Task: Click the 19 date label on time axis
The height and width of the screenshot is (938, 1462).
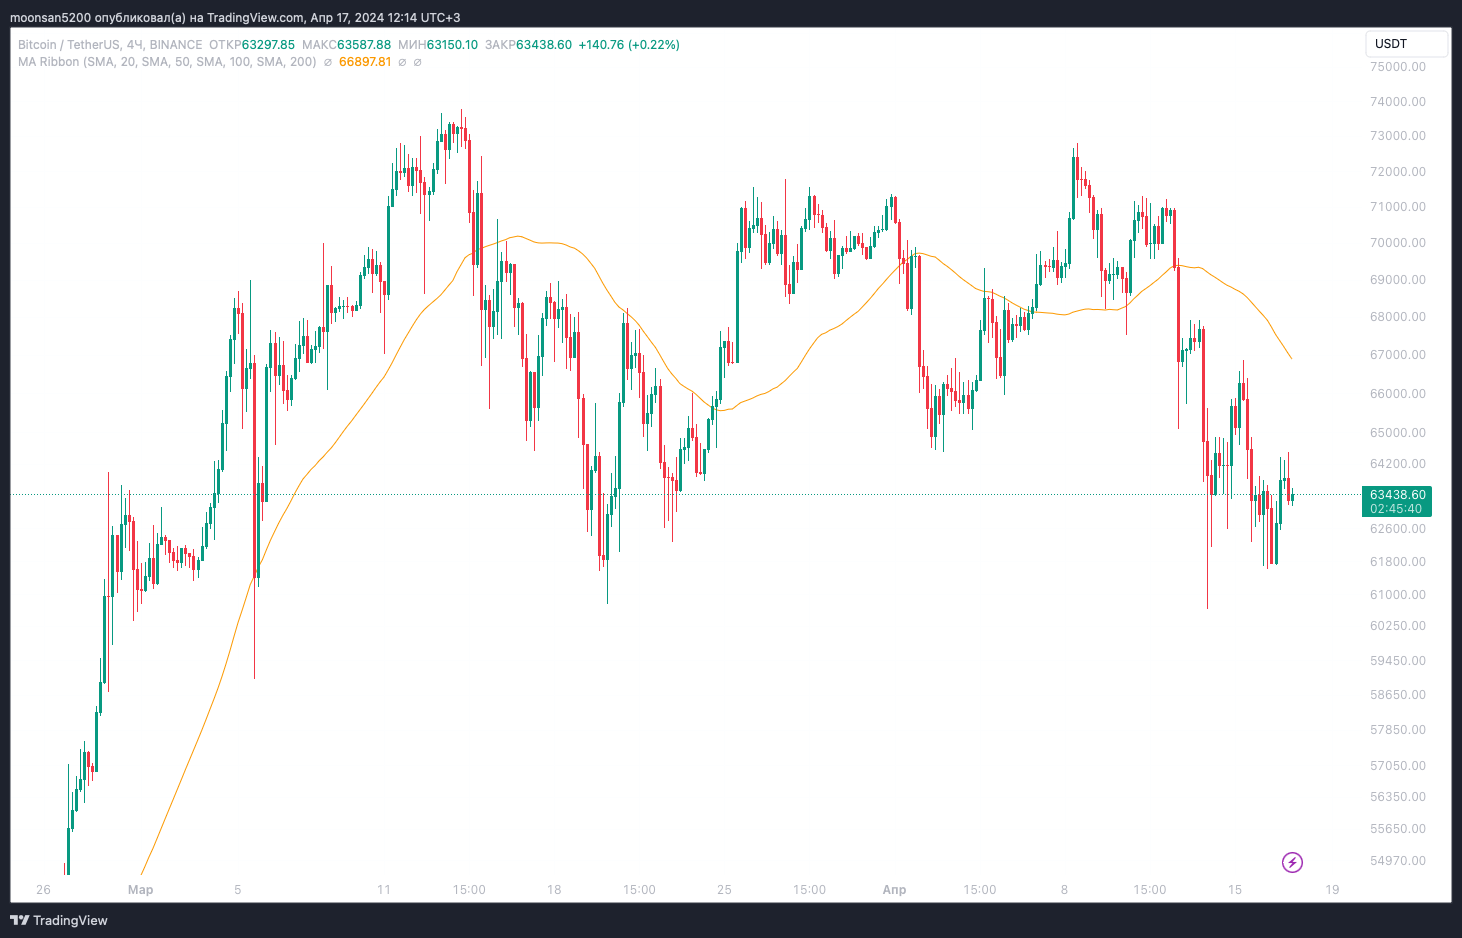Action: tap(1332, 890)
